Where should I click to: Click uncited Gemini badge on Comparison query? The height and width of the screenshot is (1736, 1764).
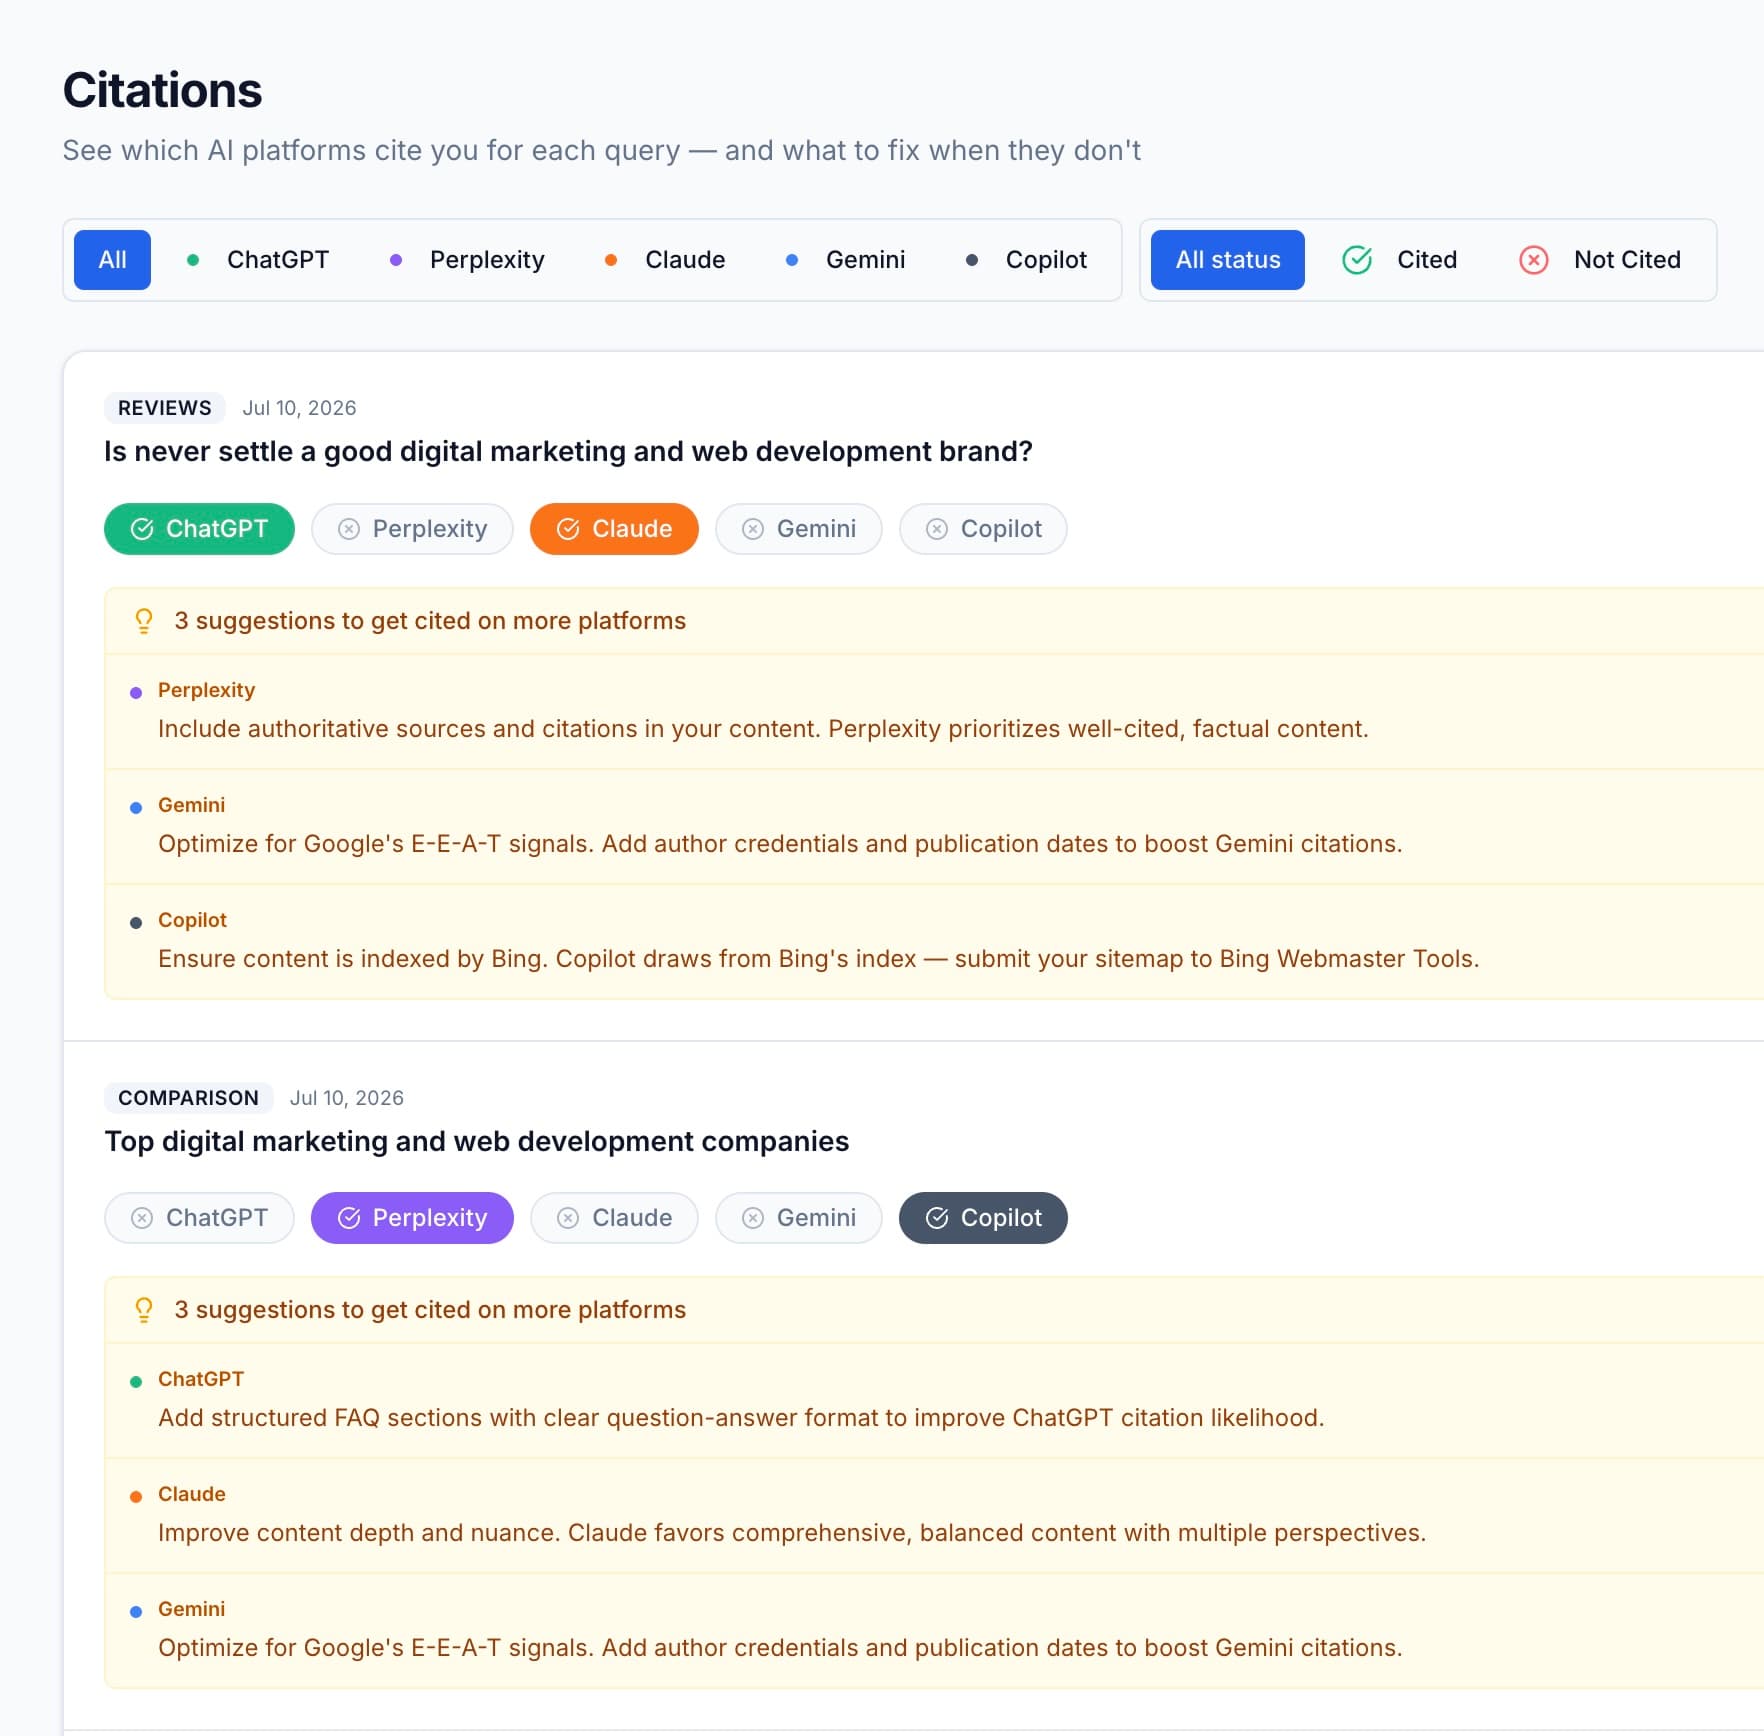(x=799, y=1218)
